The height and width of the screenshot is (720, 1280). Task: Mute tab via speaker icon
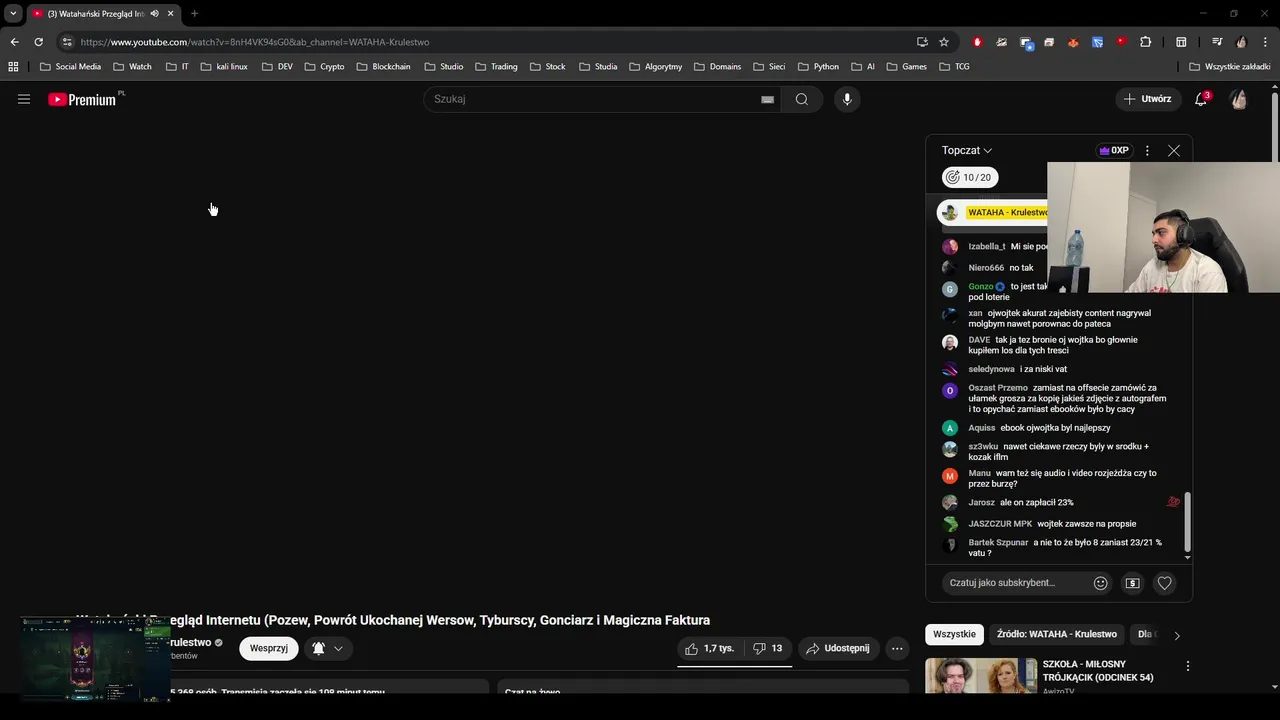click(154, 14)
